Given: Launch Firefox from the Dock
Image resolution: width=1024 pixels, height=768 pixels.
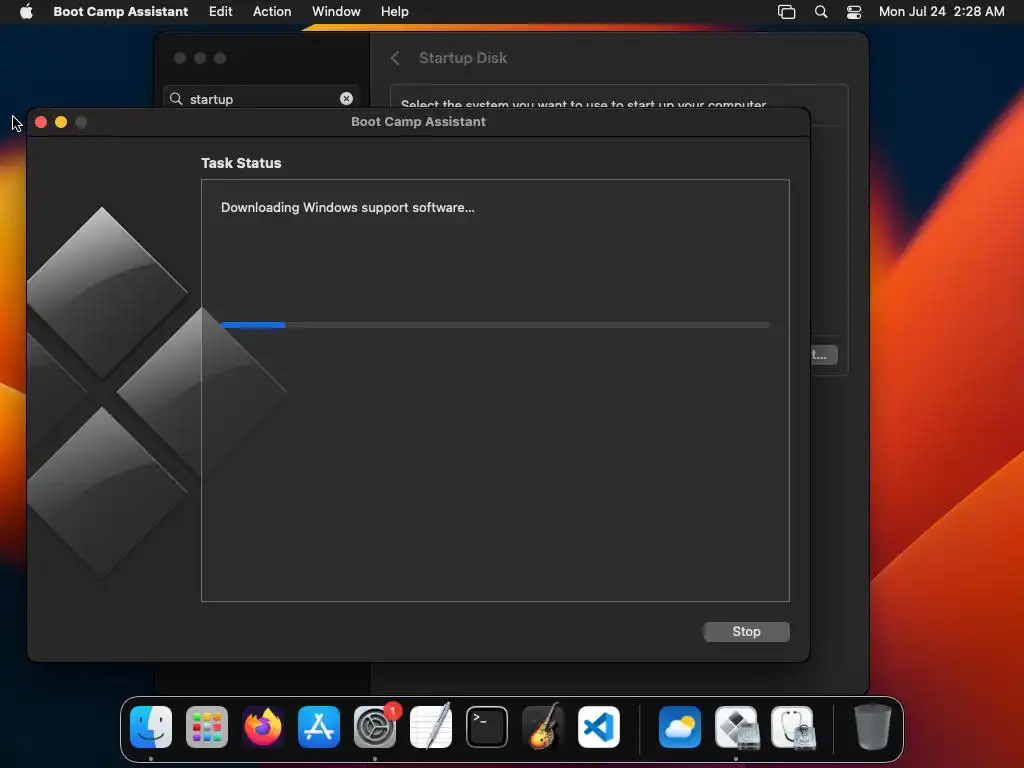Looking at the screenshot, I should (x=263, y=727).
